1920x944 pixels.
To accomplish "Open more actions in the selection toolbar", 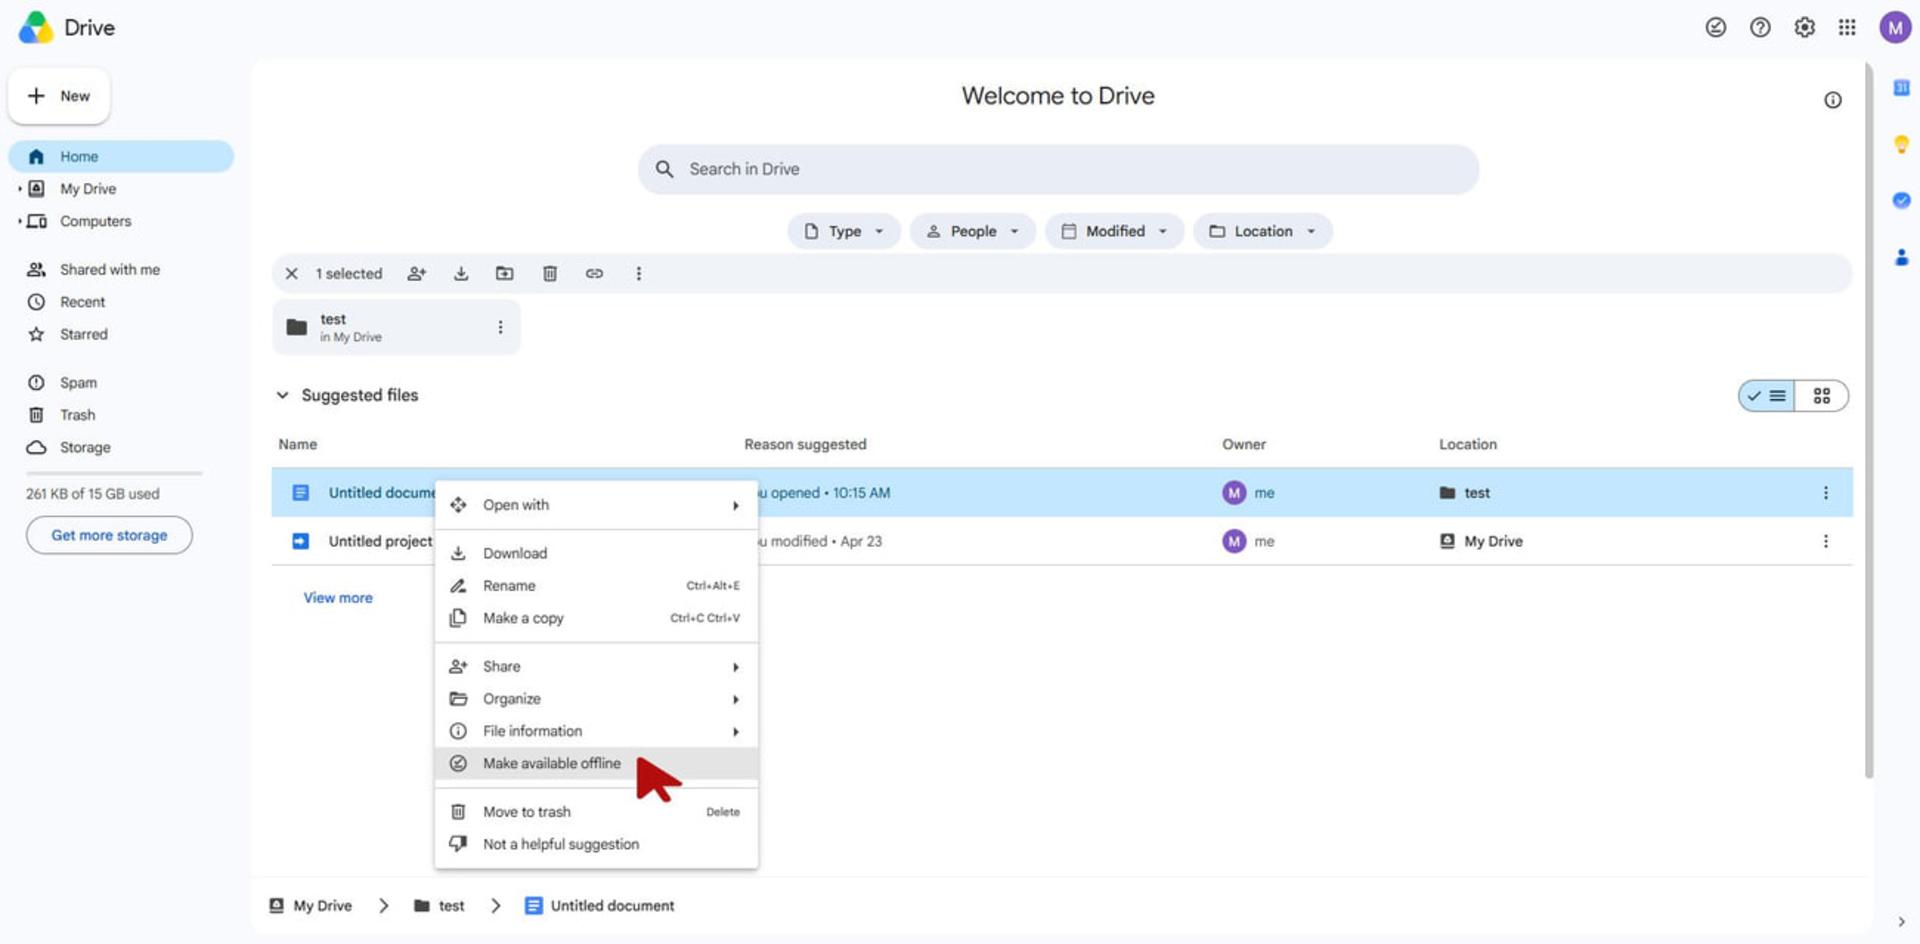I will click(x=638, y=274).
